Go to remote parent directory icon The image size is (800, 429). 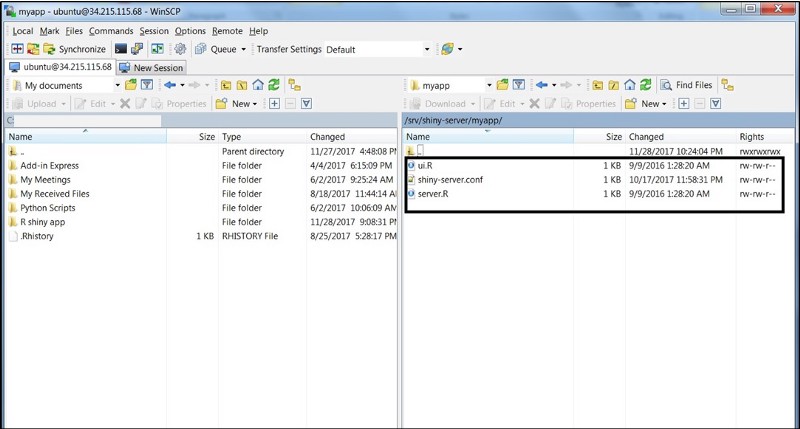click(x=598, y=85)
